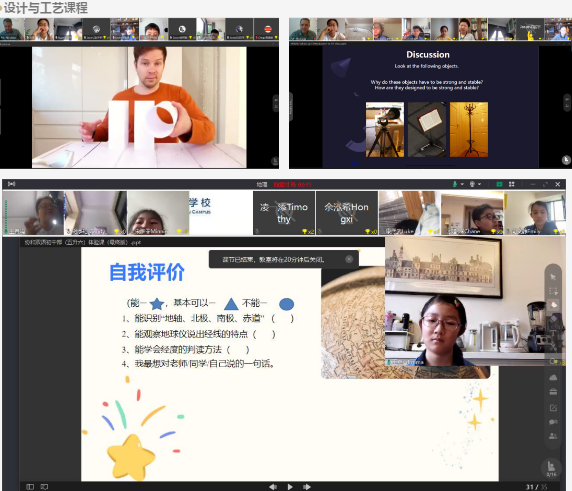This screenshot has width=572, height=491.
Task: Choose the text tool in right sidebar
Action: (553, 333)
